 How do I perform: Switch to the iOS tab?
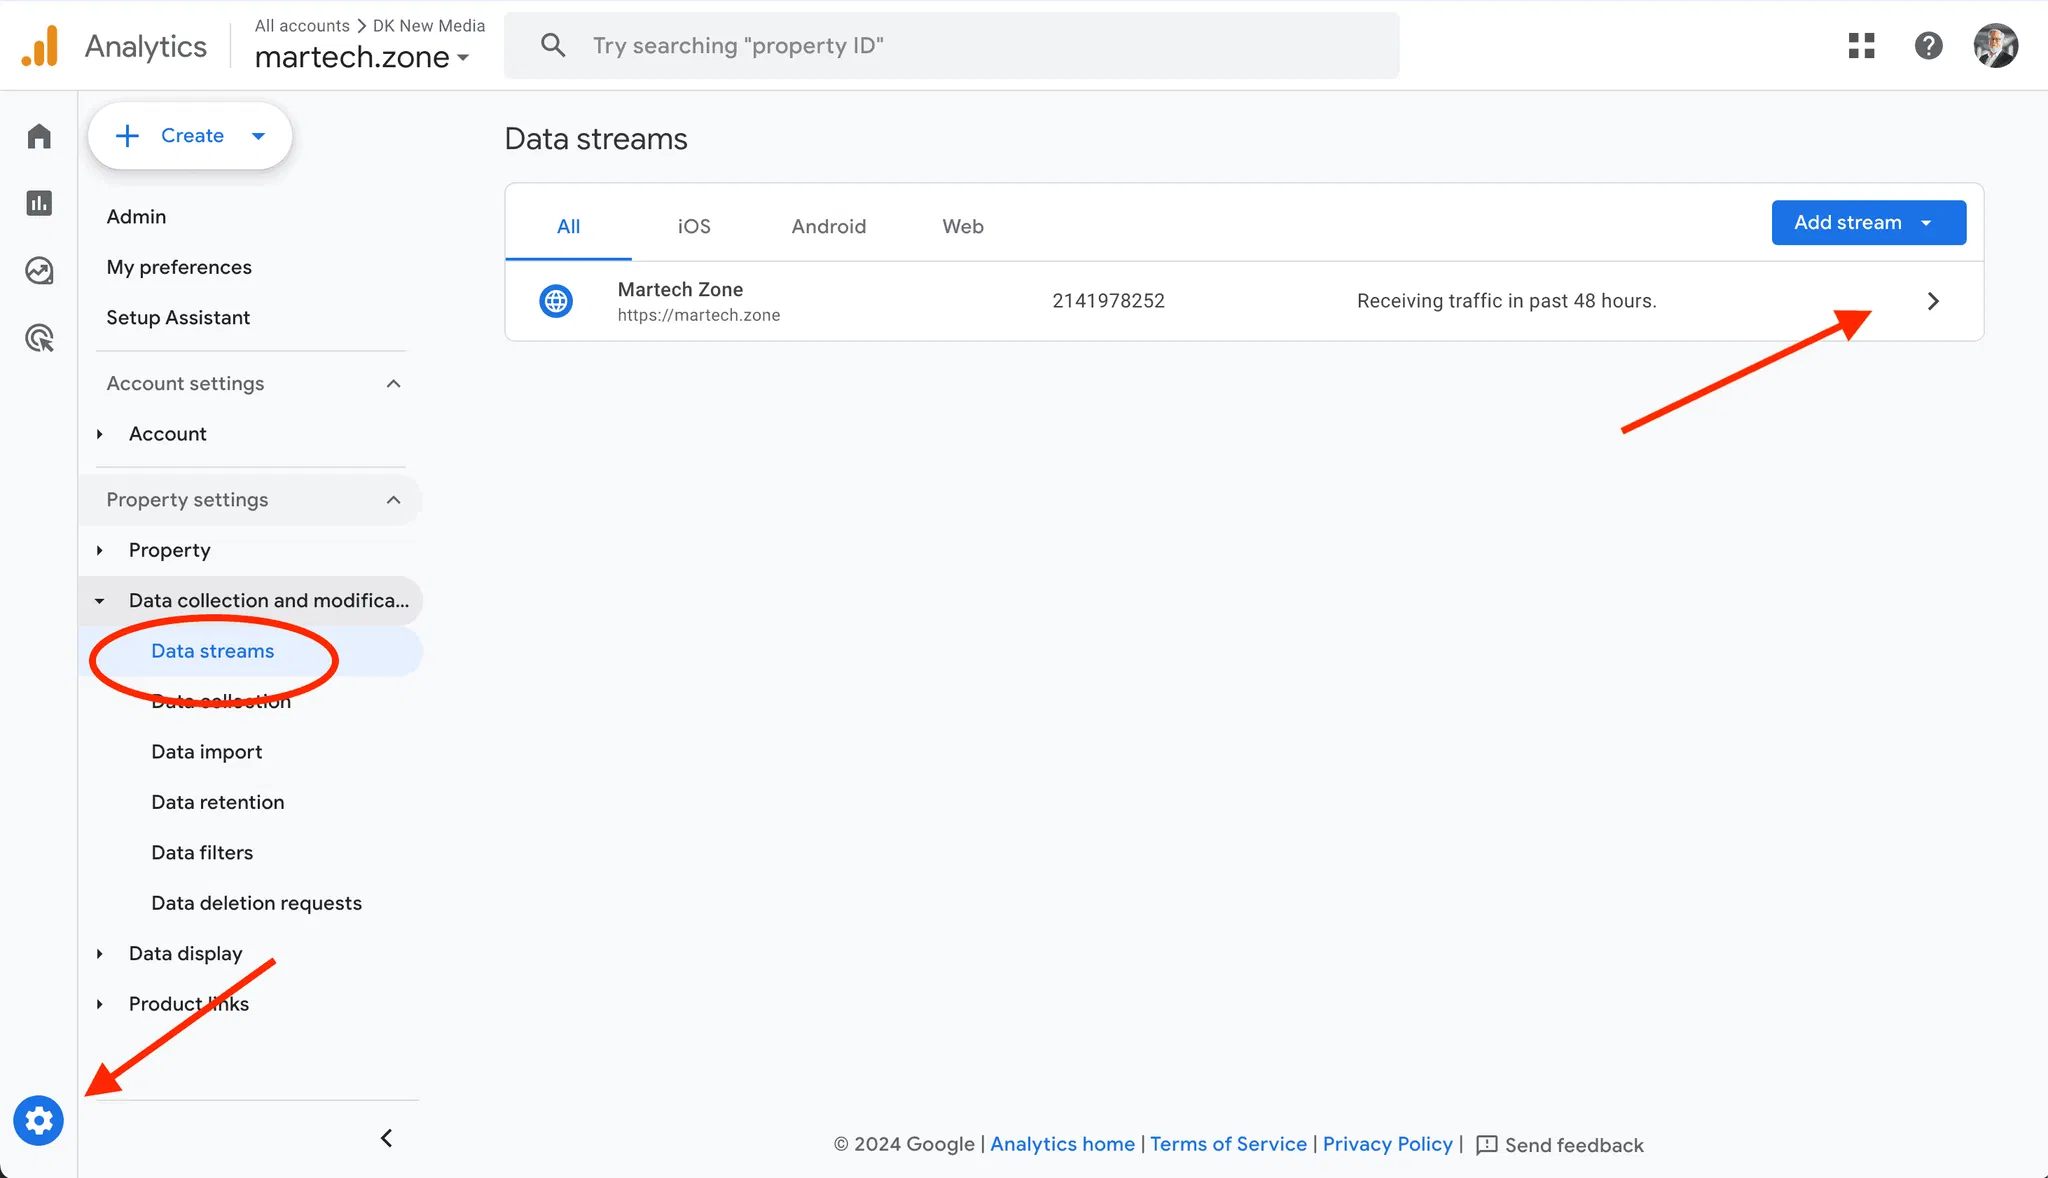click(694, 226)
